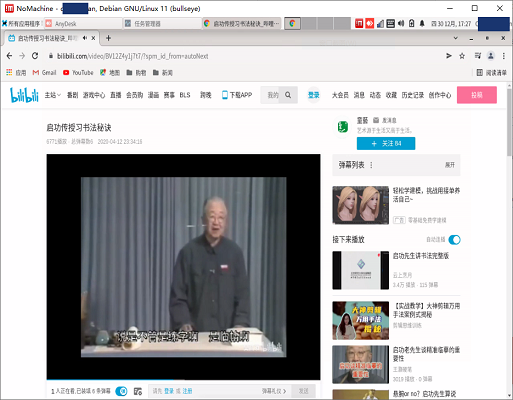Mute the tab using its speaker icon

point(85,38)
